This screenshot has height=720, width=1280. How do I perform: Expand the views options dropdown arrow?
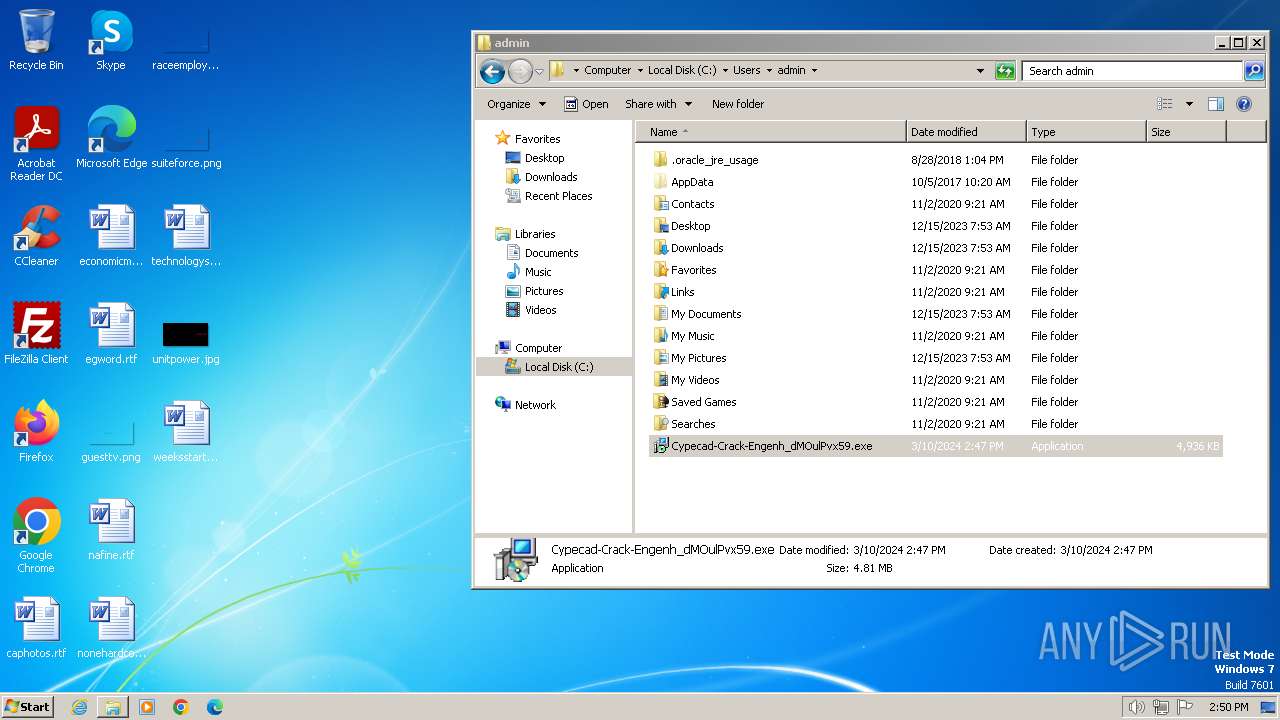[1189, 104]
